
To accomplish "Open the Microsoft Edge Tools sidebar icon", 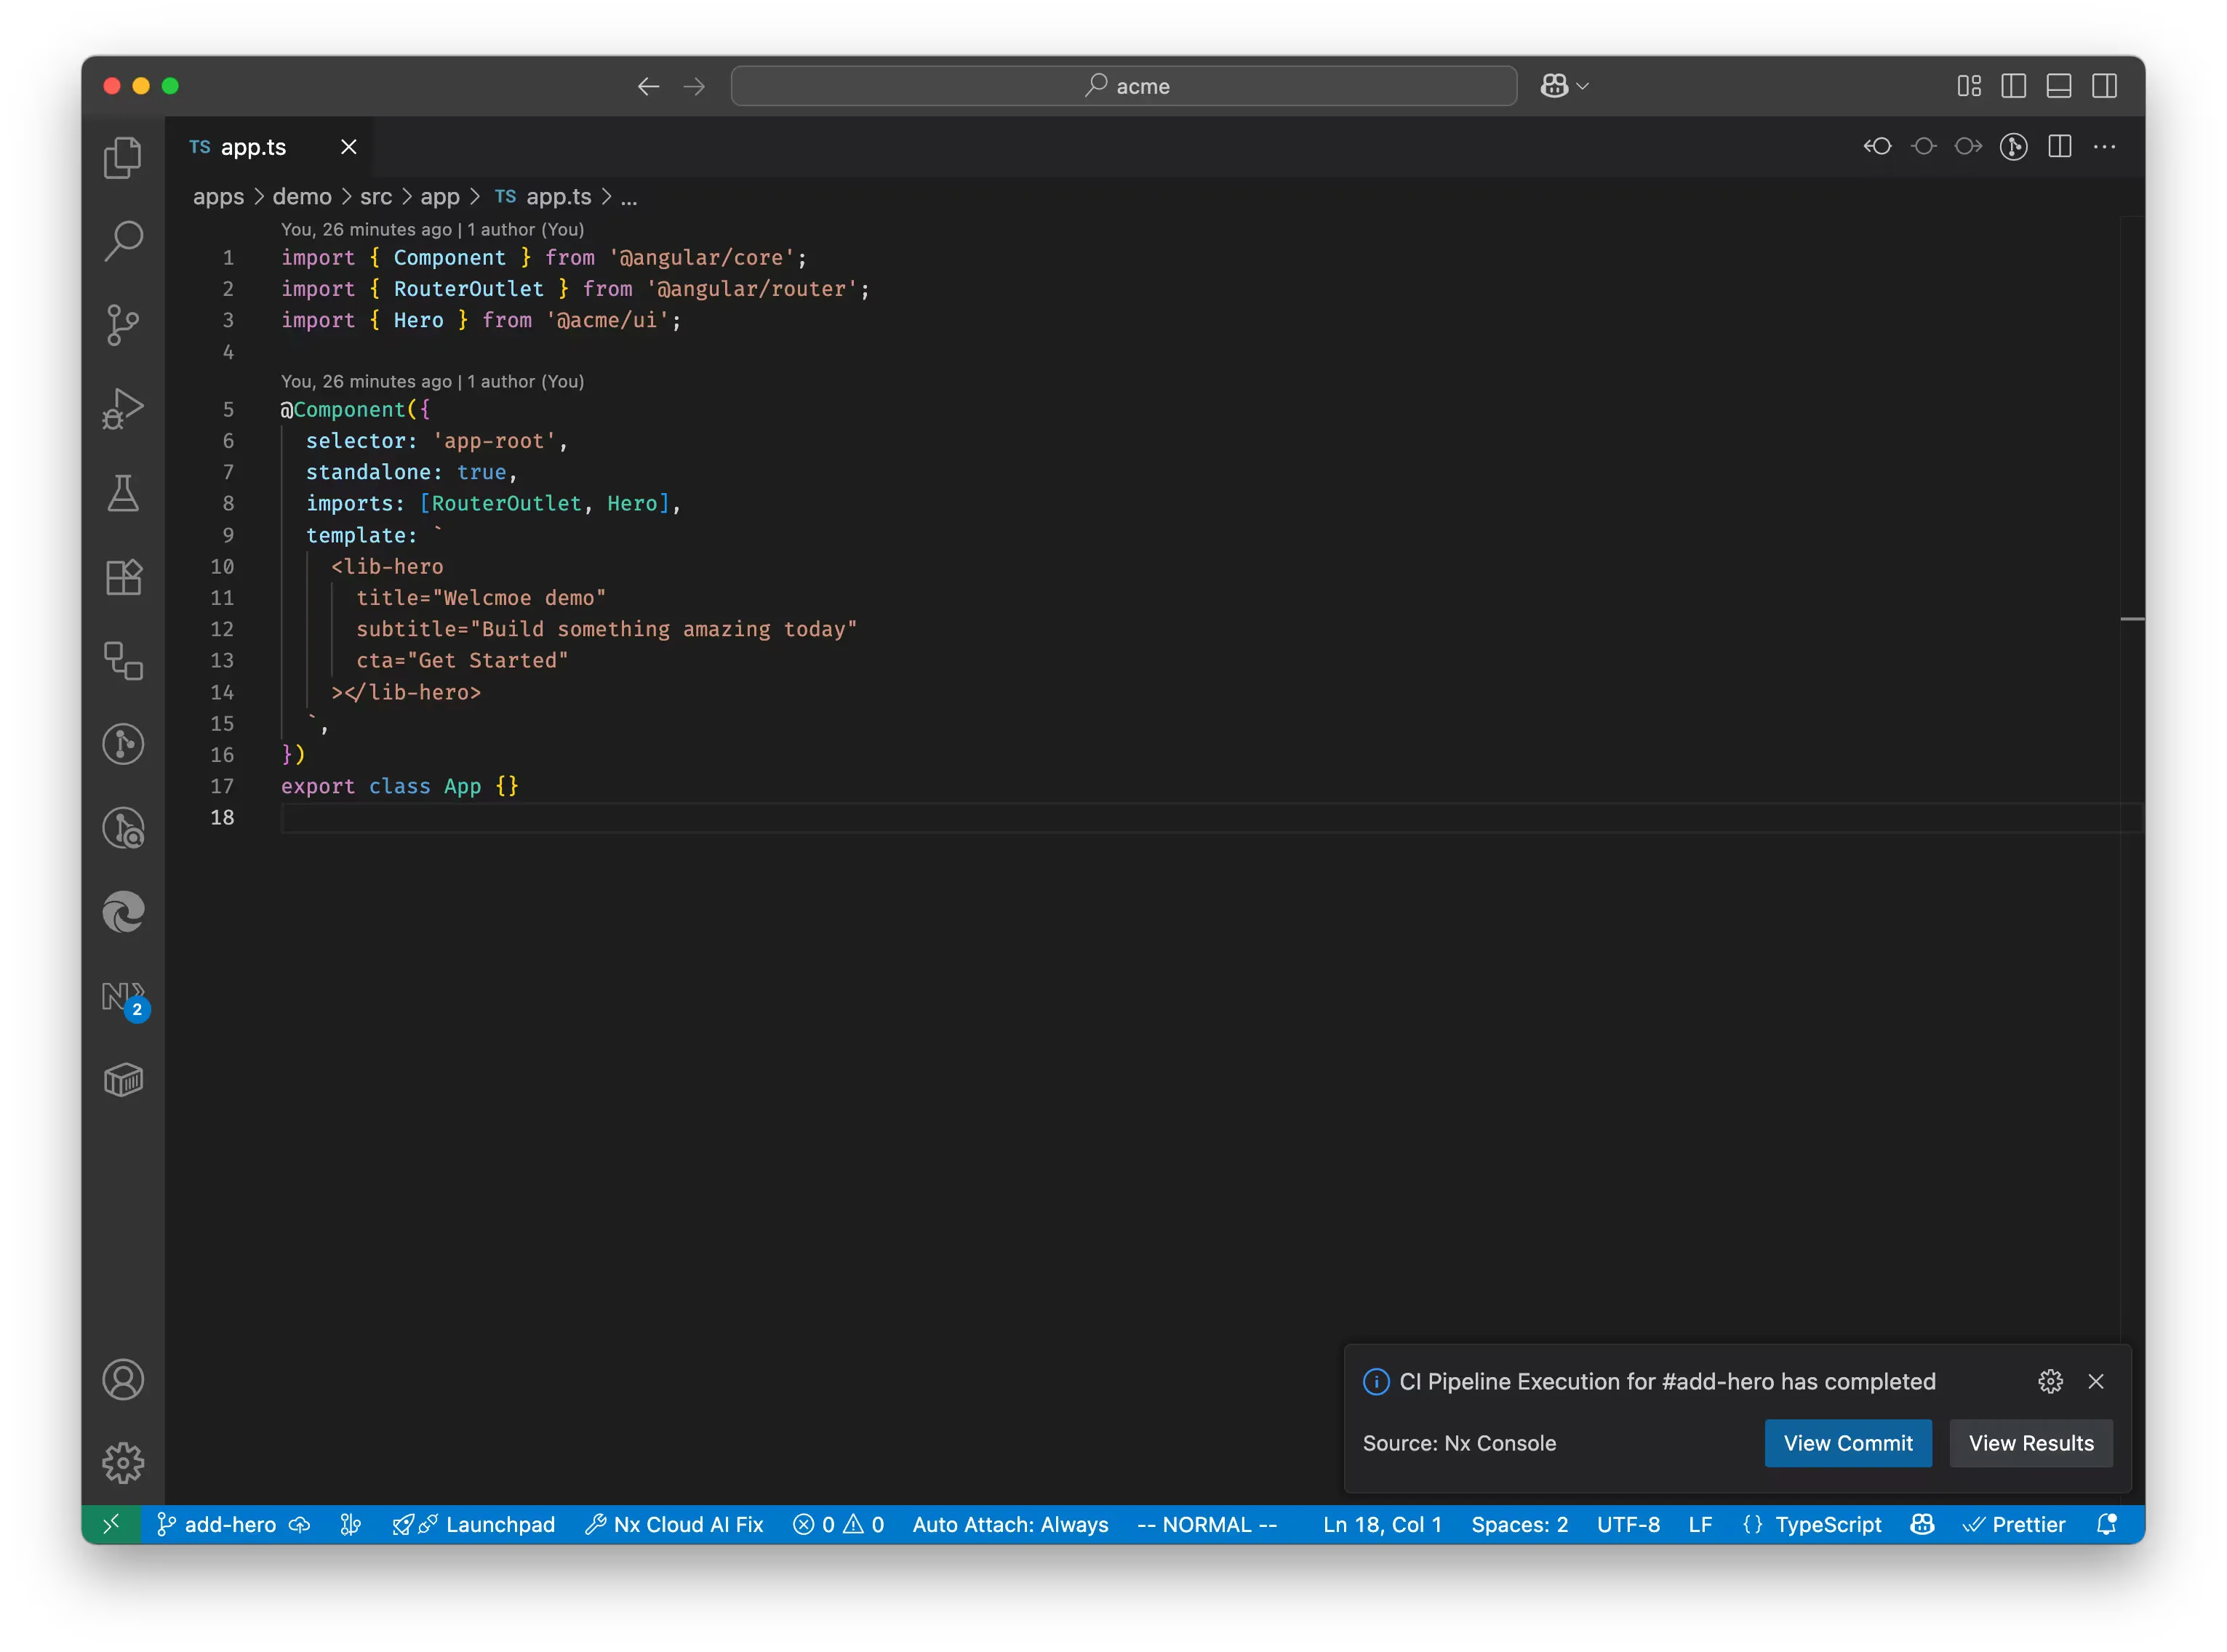I will [123, 912].
